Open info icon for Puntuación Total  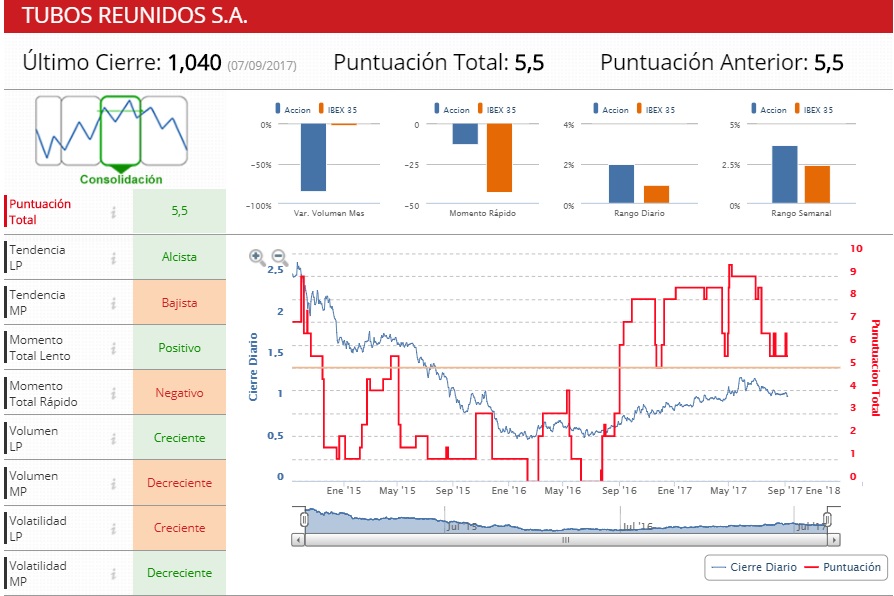tap(113, 212)
